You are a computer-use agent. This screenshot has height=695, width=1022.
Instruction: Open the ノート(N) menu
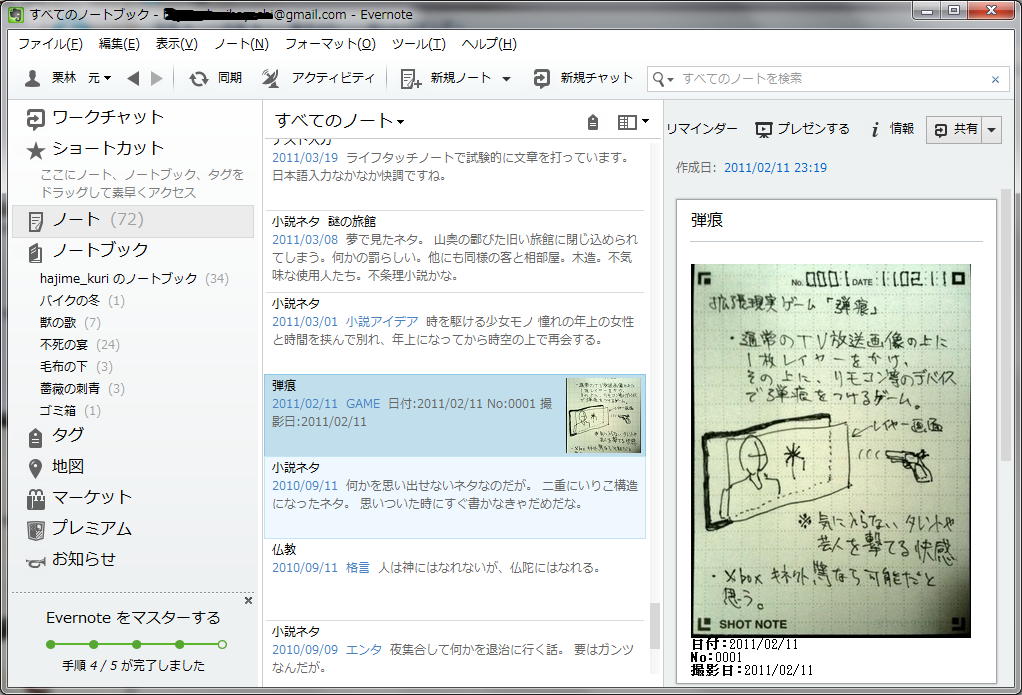241,44
